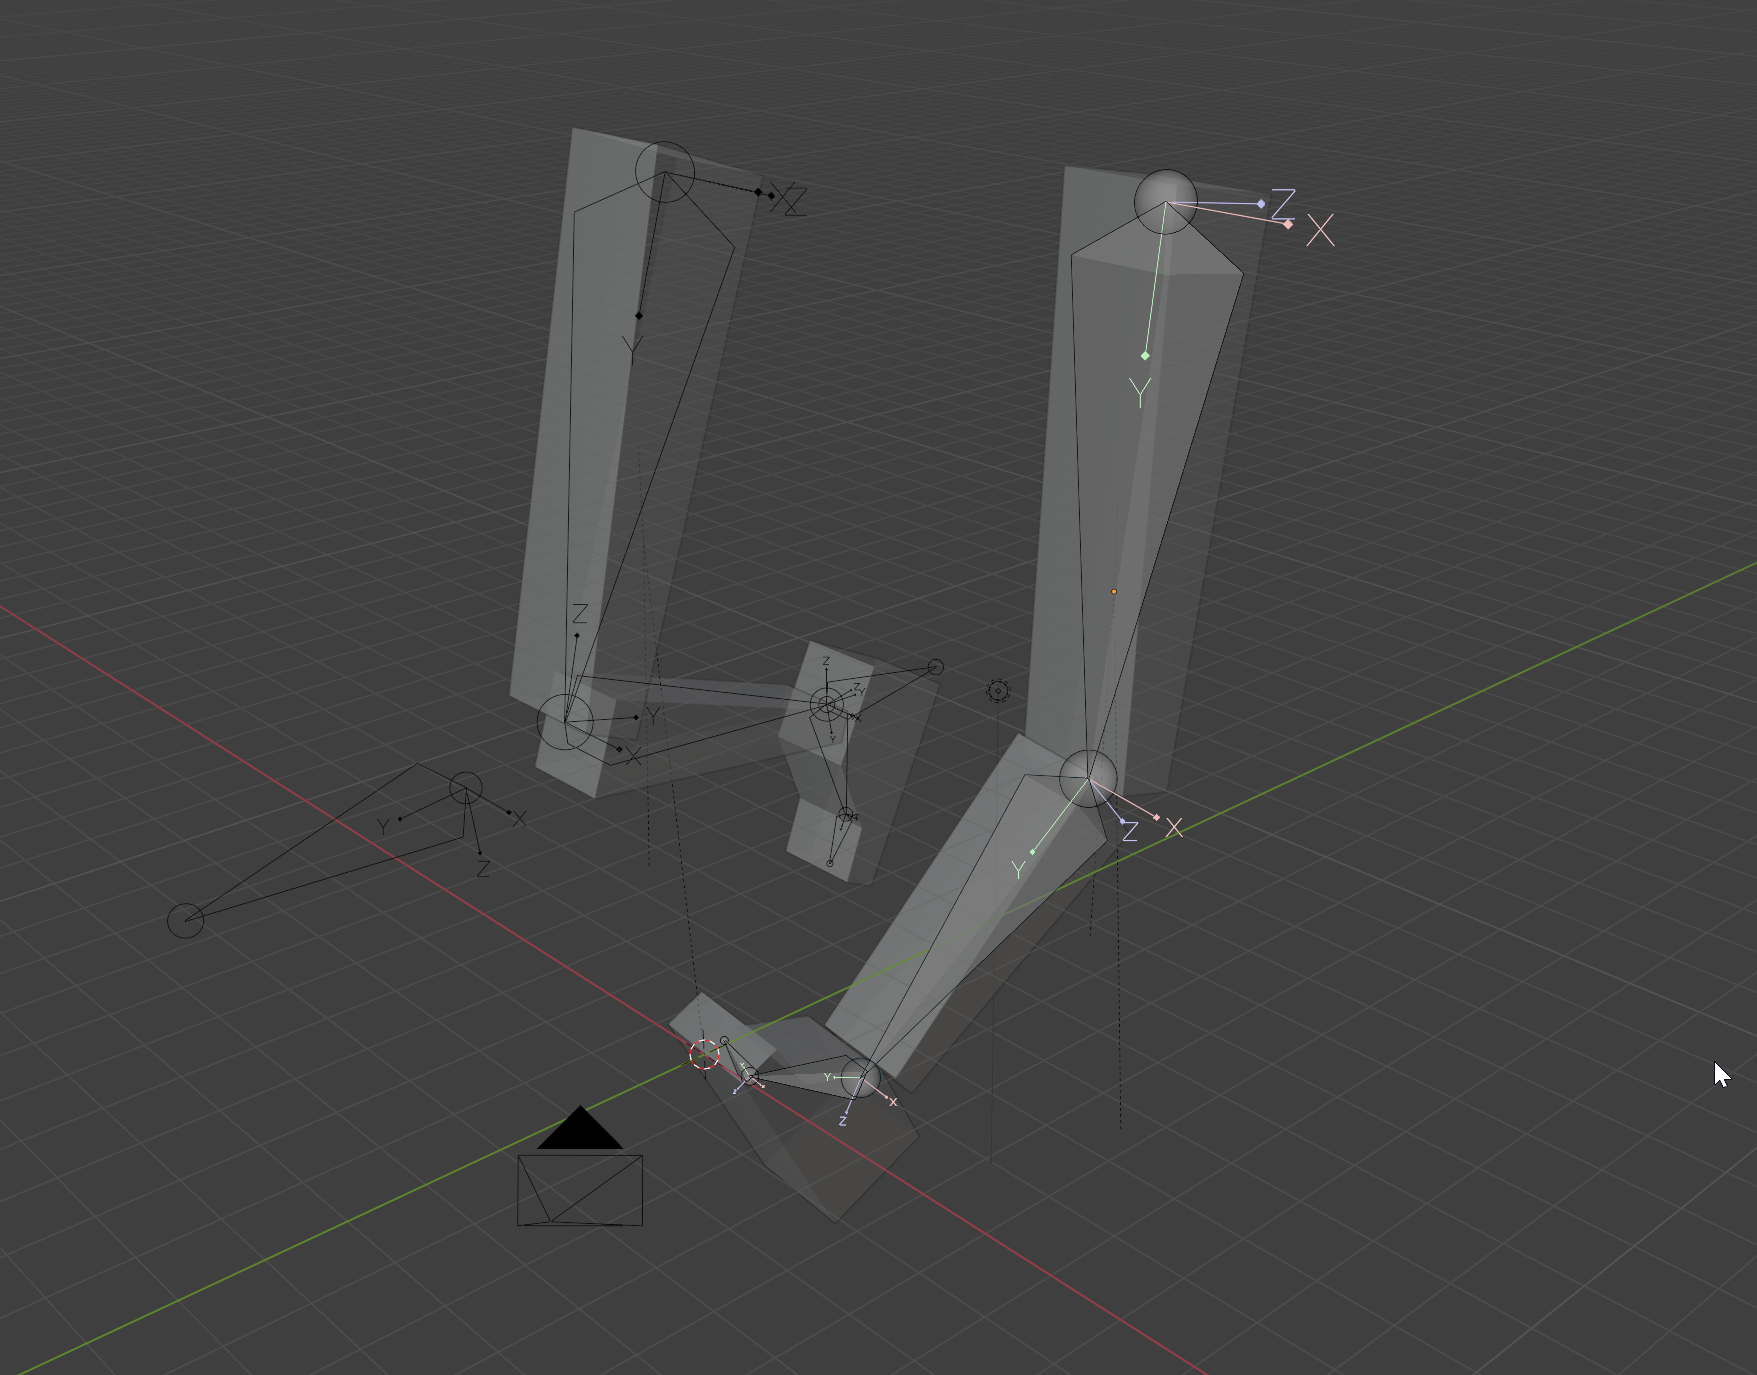1757x1375 pixels.
Task: Select the highlighted thigh bone's top joint sphere
Action: pos(1165,201)
